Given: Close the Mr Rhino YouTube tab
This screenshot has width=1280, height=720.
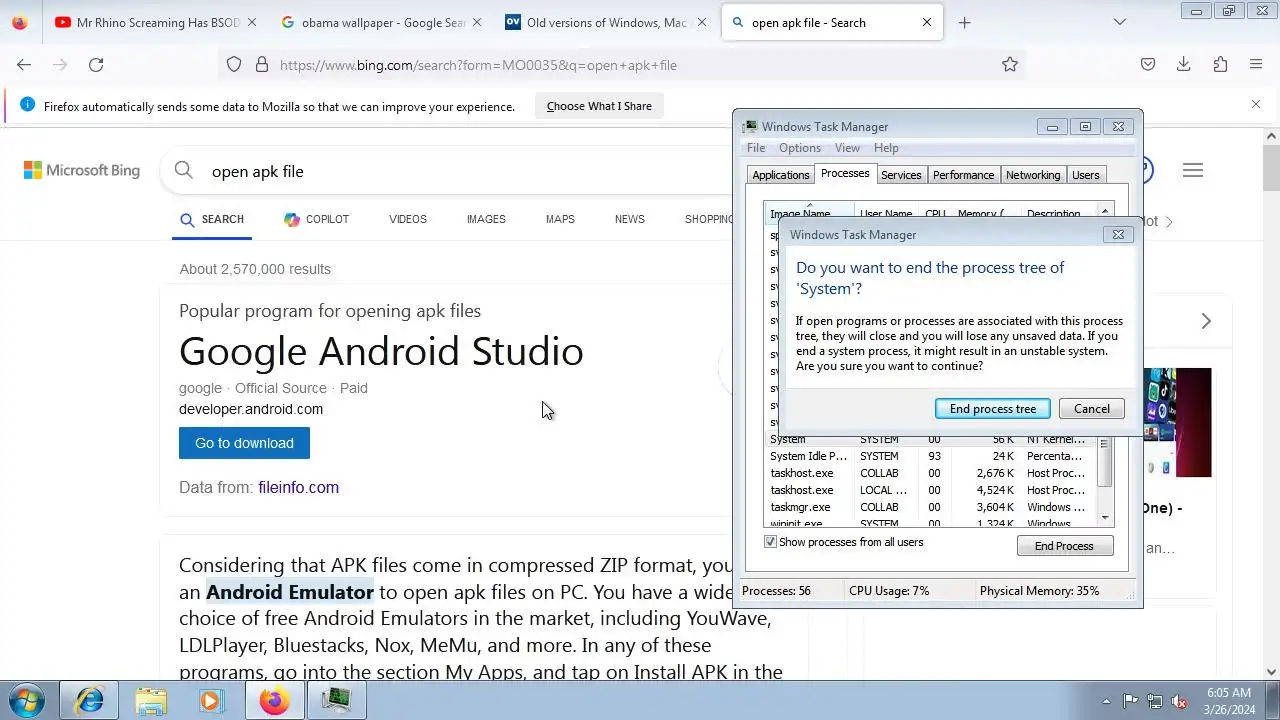Looking at the screenshot, I should tap(251, 22).
